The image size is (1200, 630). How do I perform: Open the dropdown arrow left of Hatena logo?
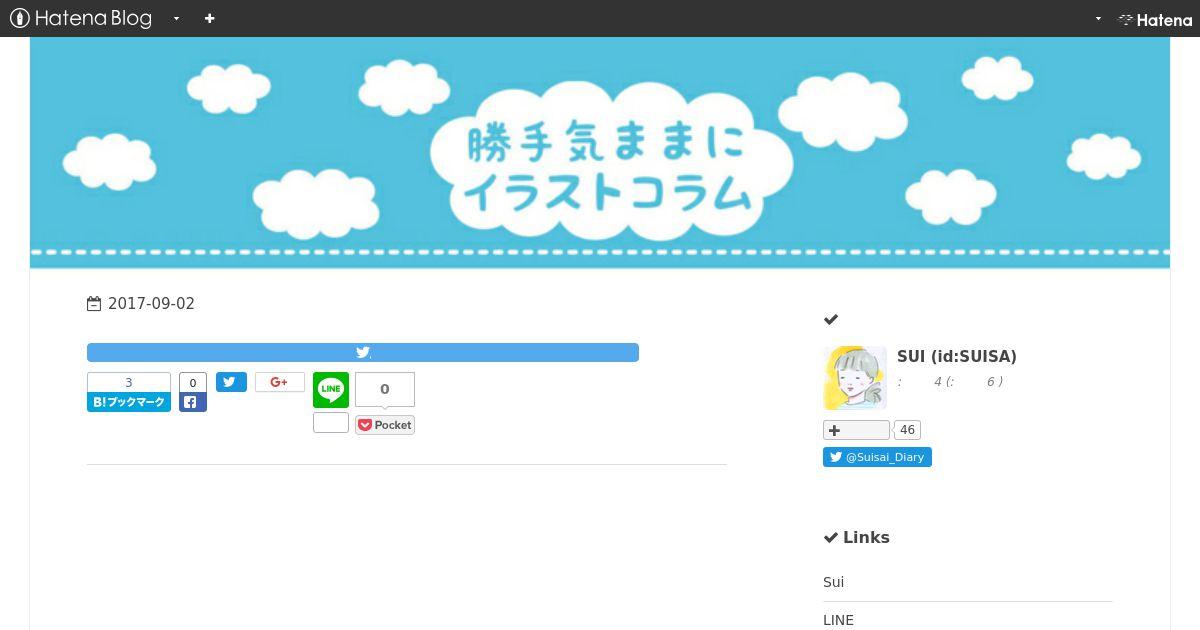pos(1098,18)
